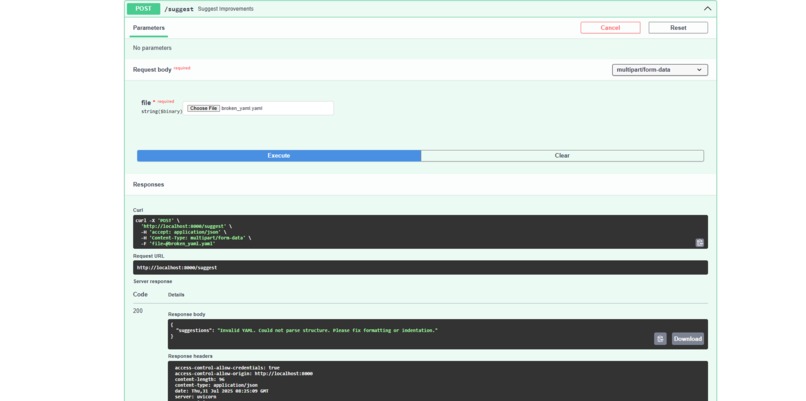This screenshot has width=806, height=401.
Task: Select the Parameters tab
Action: click(149, 28)
